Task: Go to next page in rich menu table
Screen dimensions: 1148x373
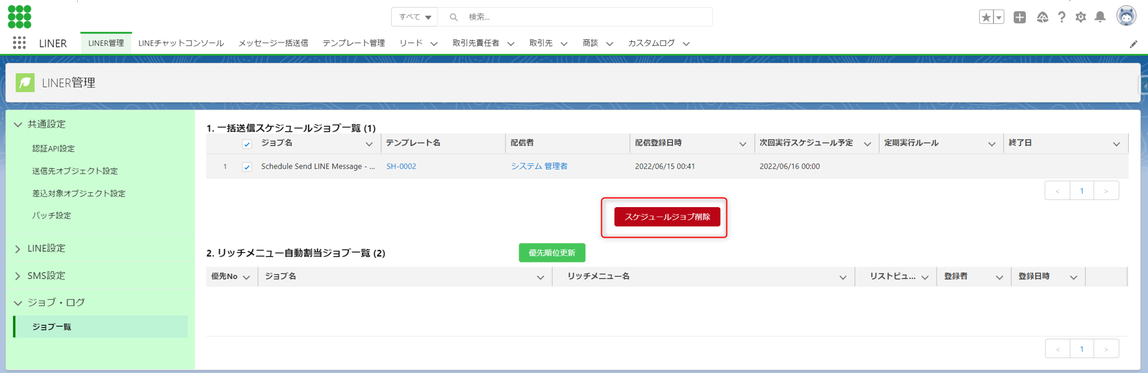Action: coord(1106,349)
